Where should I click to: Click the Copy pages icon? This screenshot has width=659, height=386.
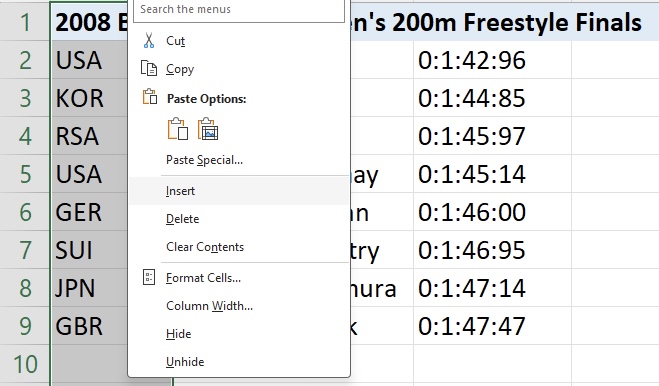(149, 69)
